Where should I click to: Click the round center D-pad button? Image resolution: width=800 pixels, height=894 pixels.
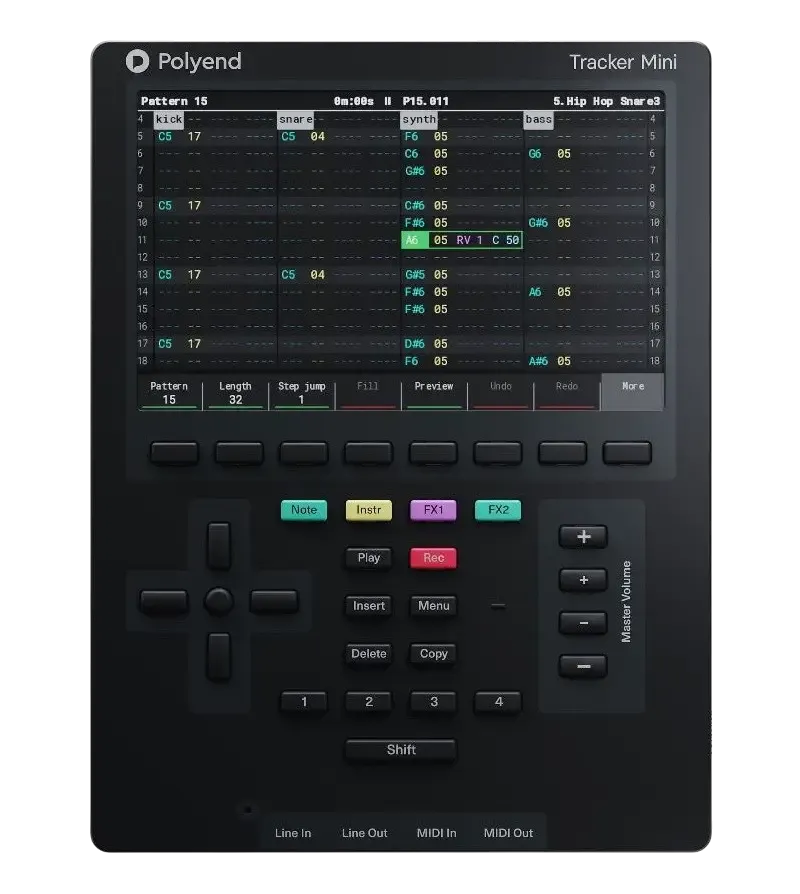219,601
